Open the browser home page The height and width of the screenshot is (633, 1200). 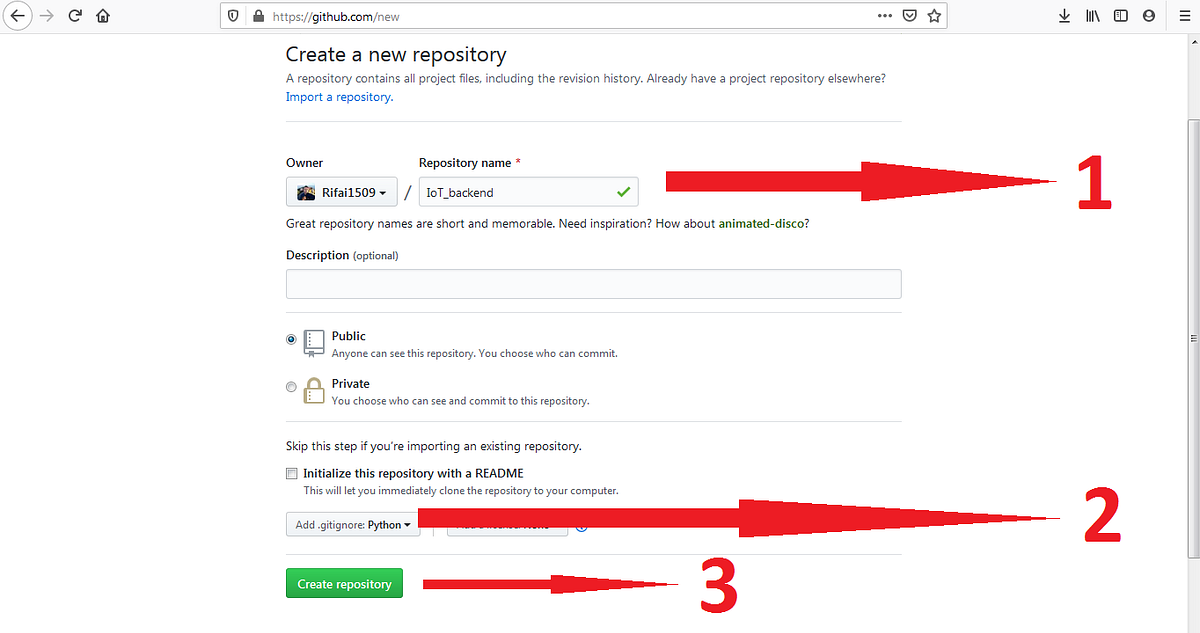pos(103,15)
